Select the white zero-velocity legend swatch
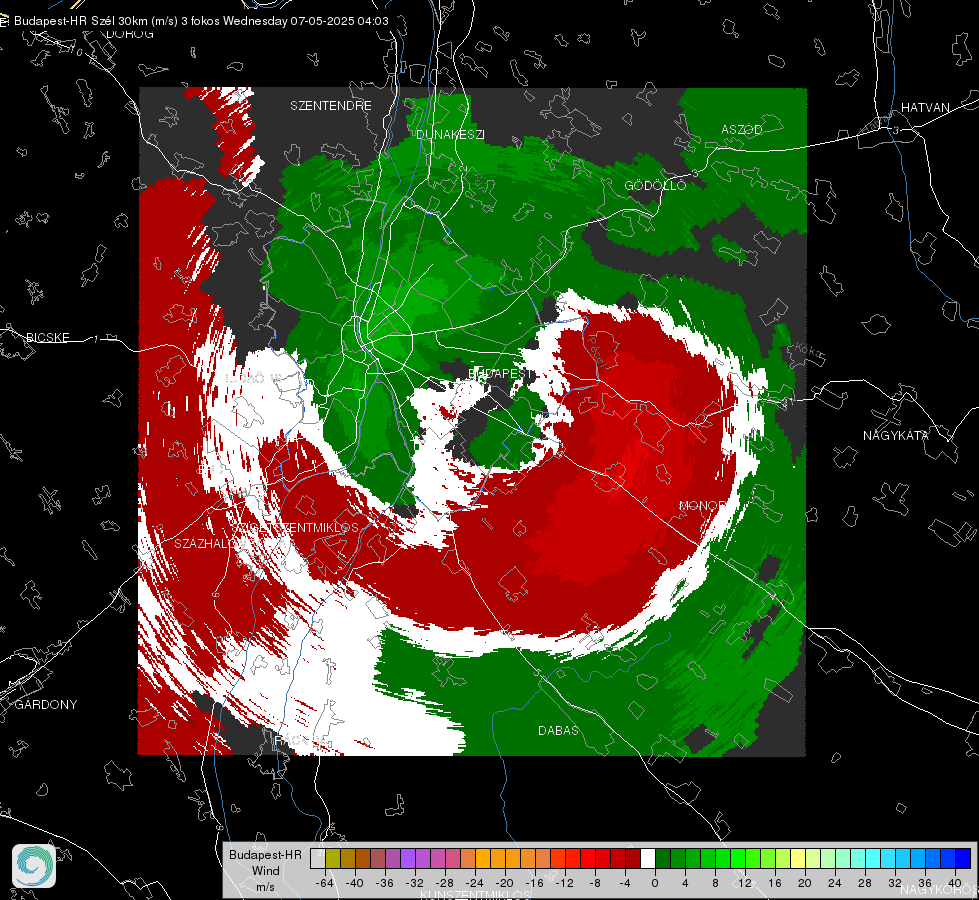This screenshot has height=900, width=979. coord(648,858)
